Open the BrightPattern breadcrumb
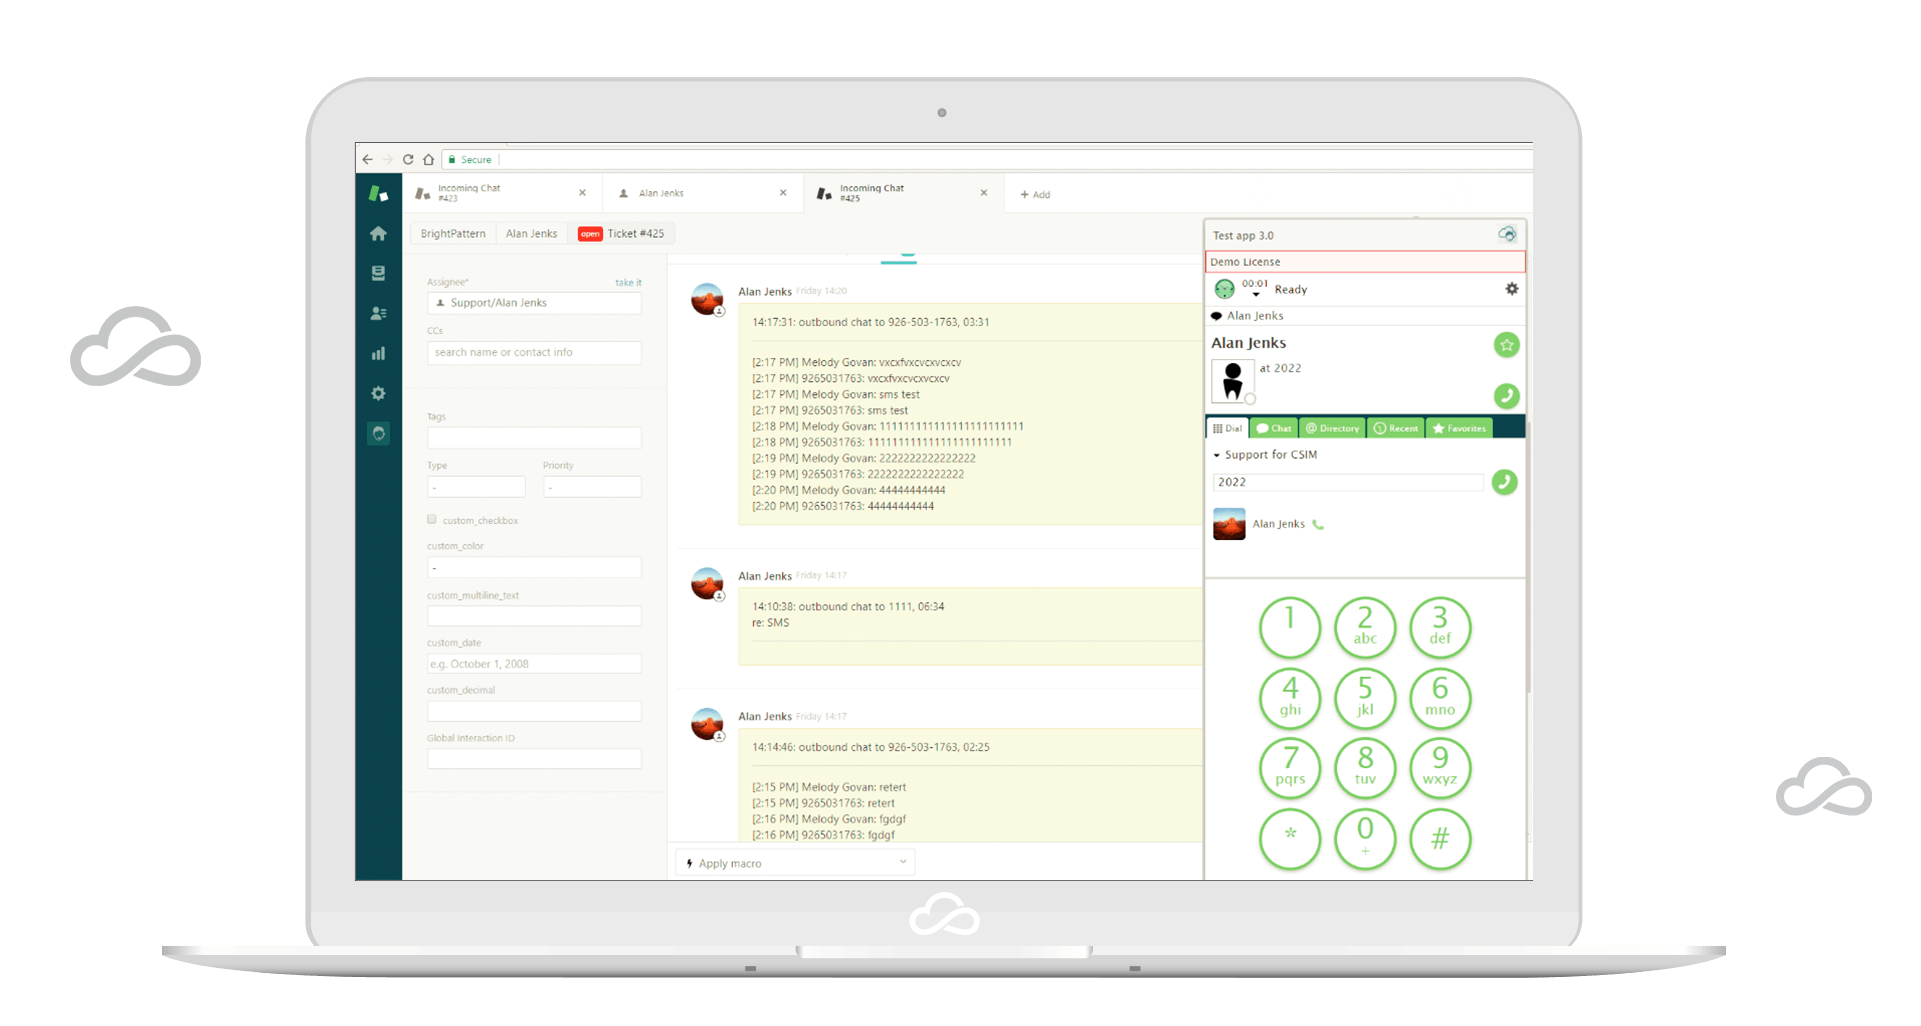The image size is (1921, 1026). pyautogui.click(x=453, y=234)
